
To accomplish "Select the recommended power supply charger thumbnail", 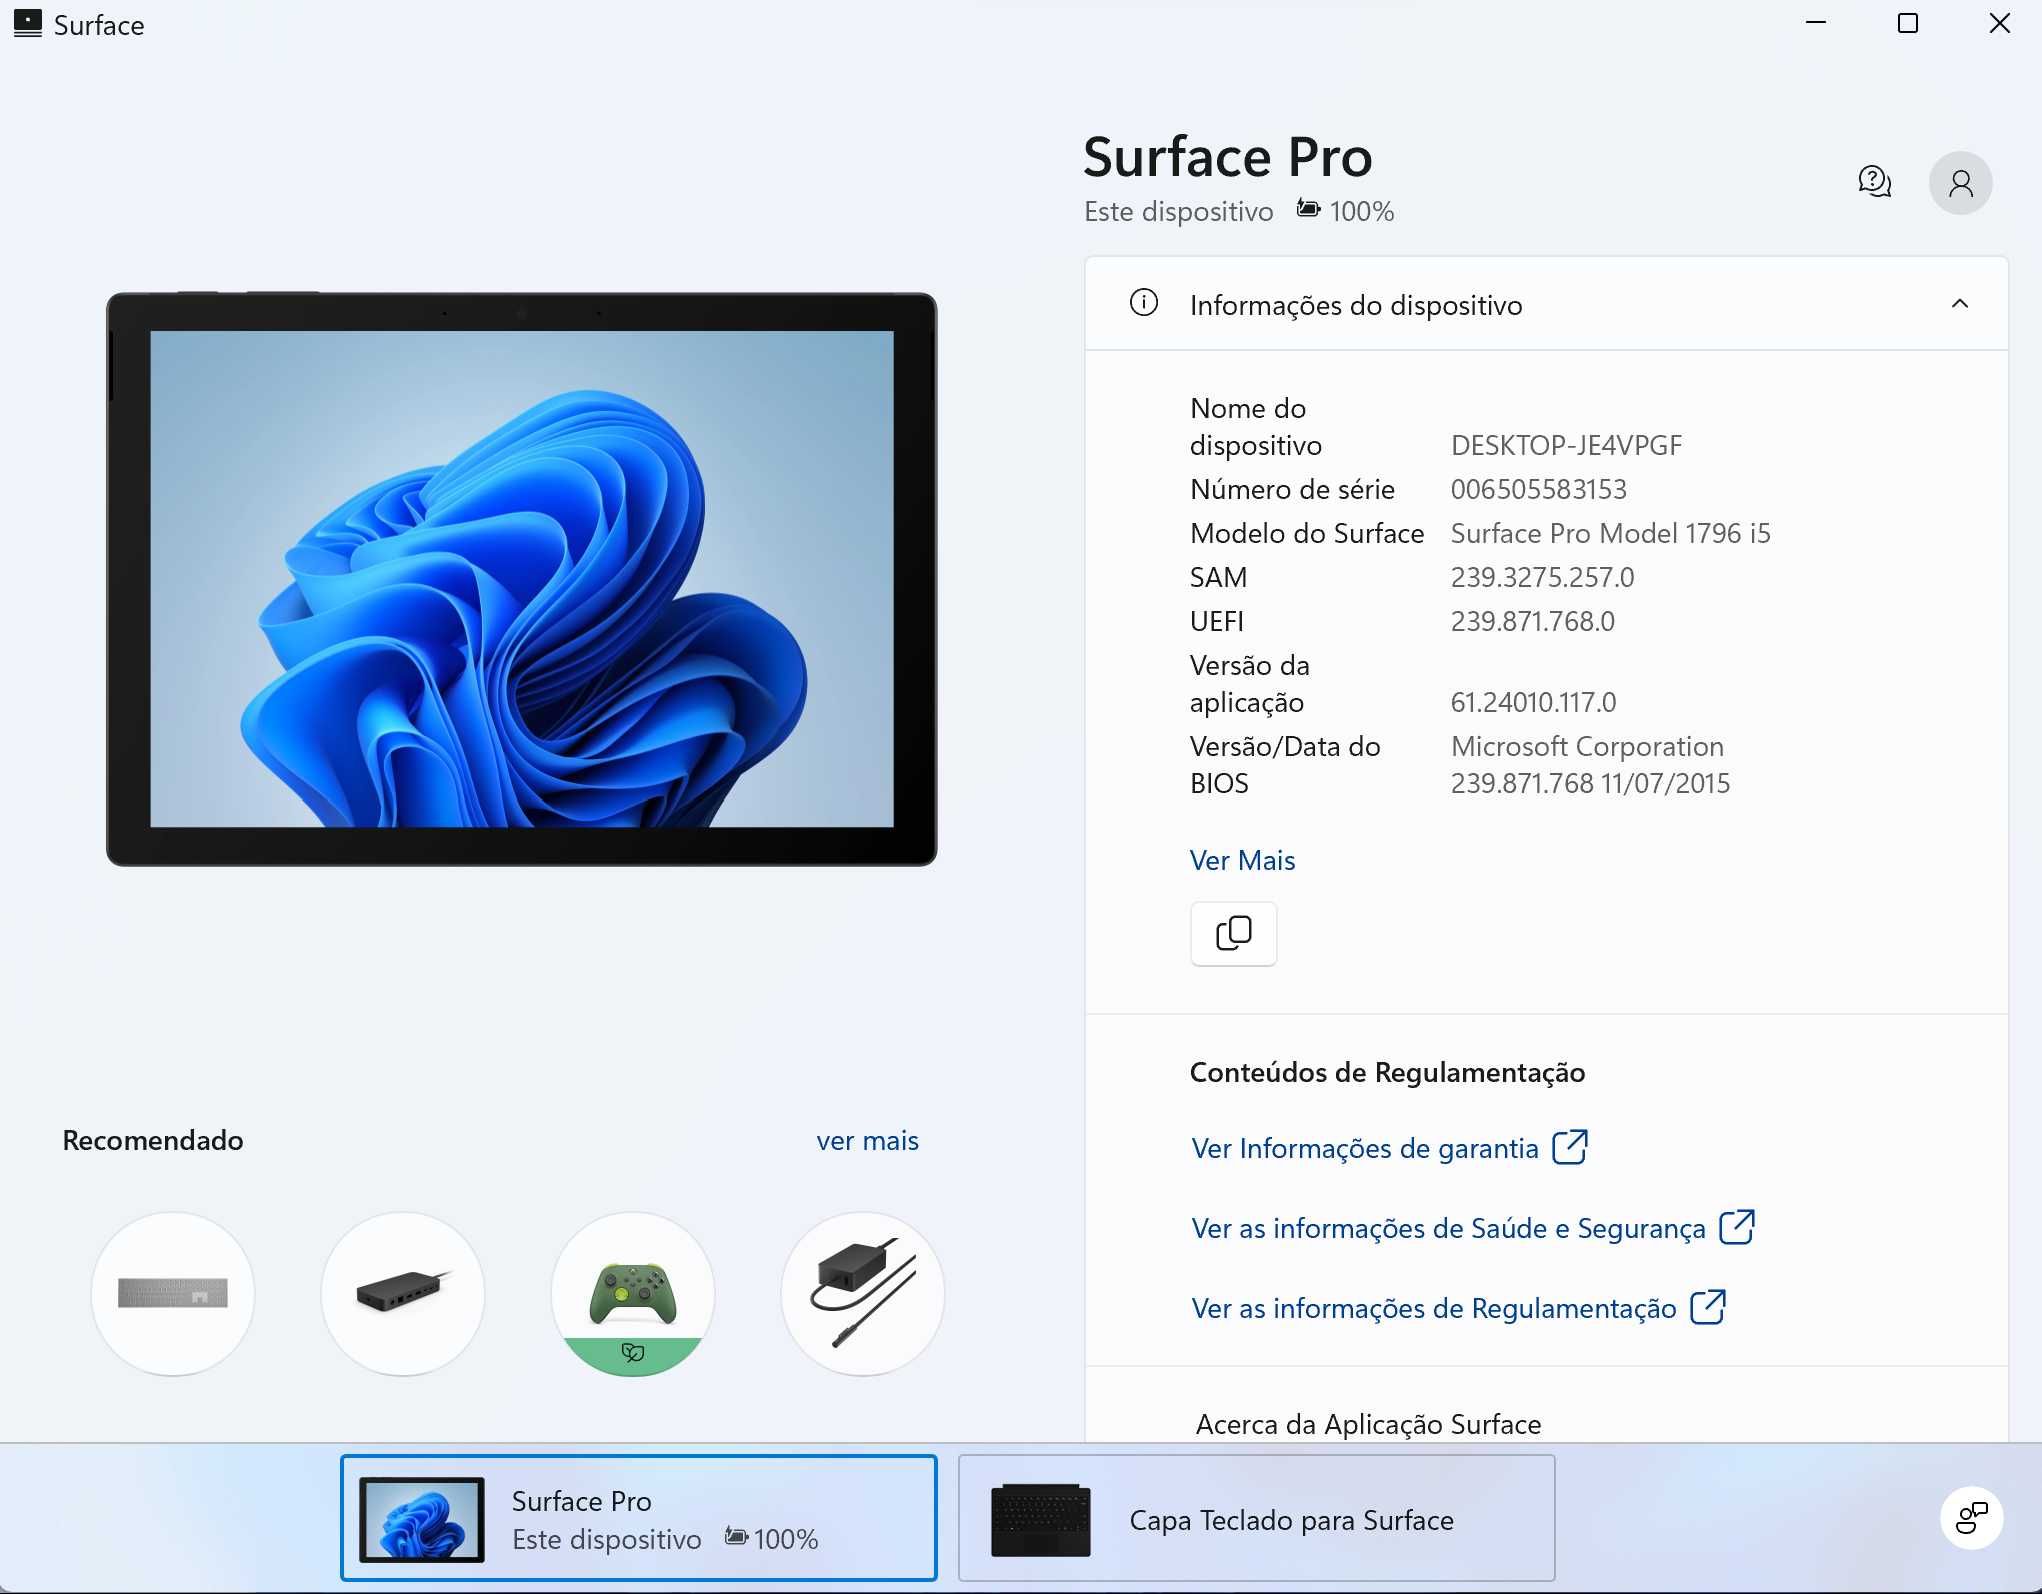I will [x=863, y=1294].
